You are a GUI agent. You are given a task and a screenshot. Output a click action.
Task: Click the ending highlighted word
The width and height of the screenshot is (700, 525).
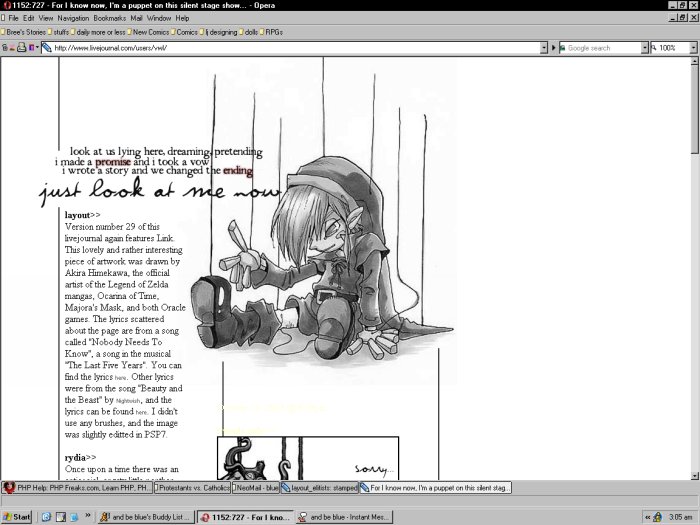[238, 171]
